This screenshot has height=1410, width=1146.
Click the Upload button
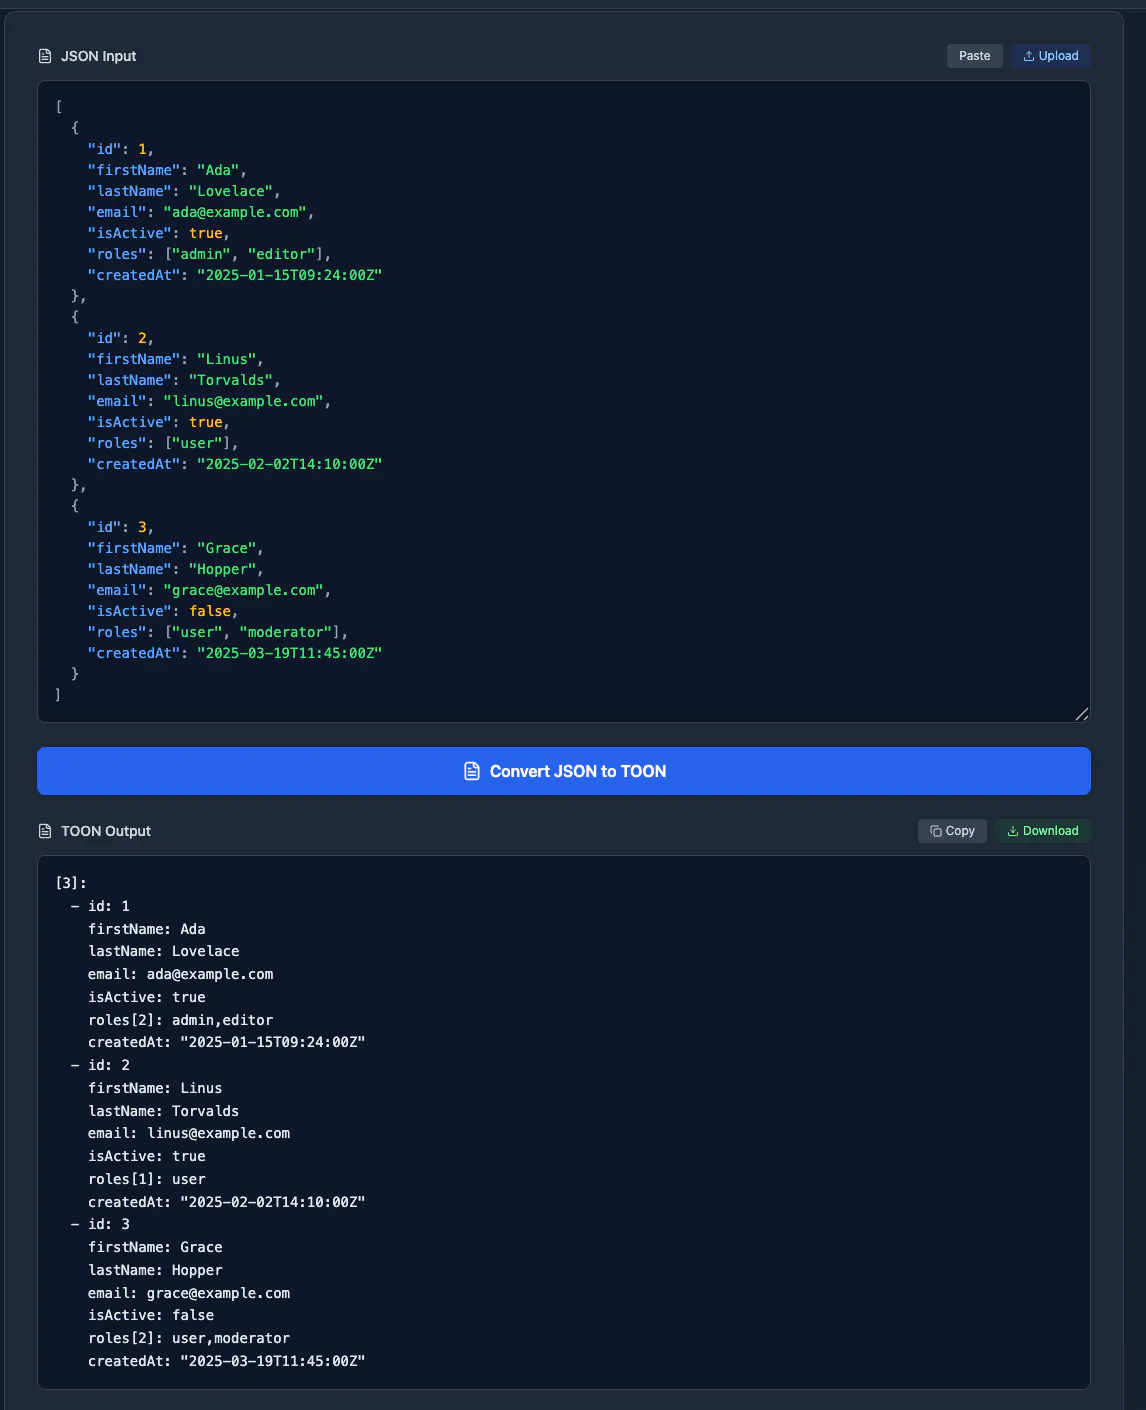(1050, 56)
